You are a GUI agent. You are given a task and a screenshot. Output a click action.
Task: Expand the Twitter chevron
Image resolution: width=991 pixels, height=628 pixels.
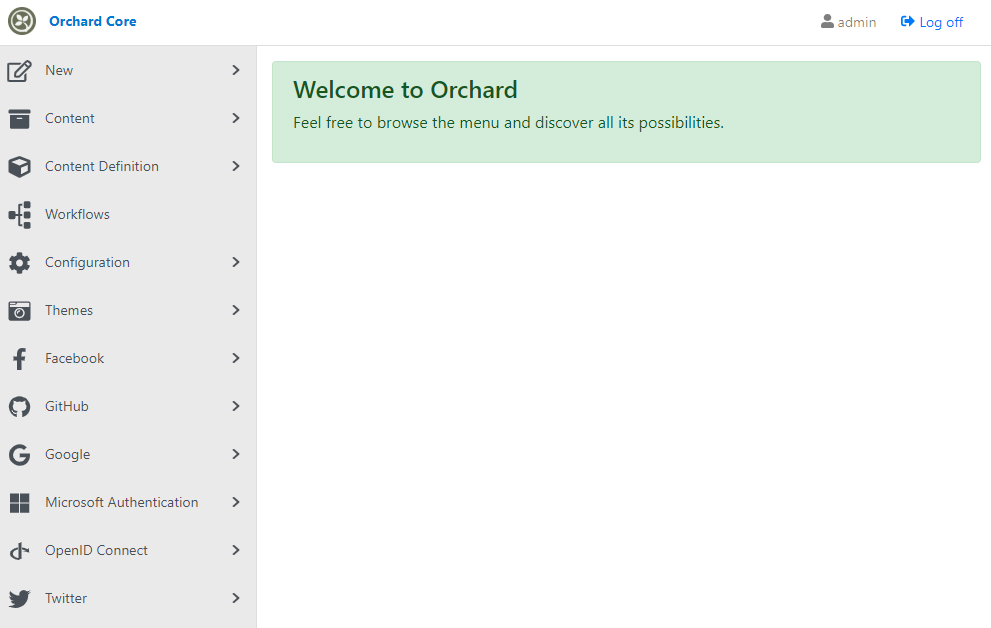(236, 598)
